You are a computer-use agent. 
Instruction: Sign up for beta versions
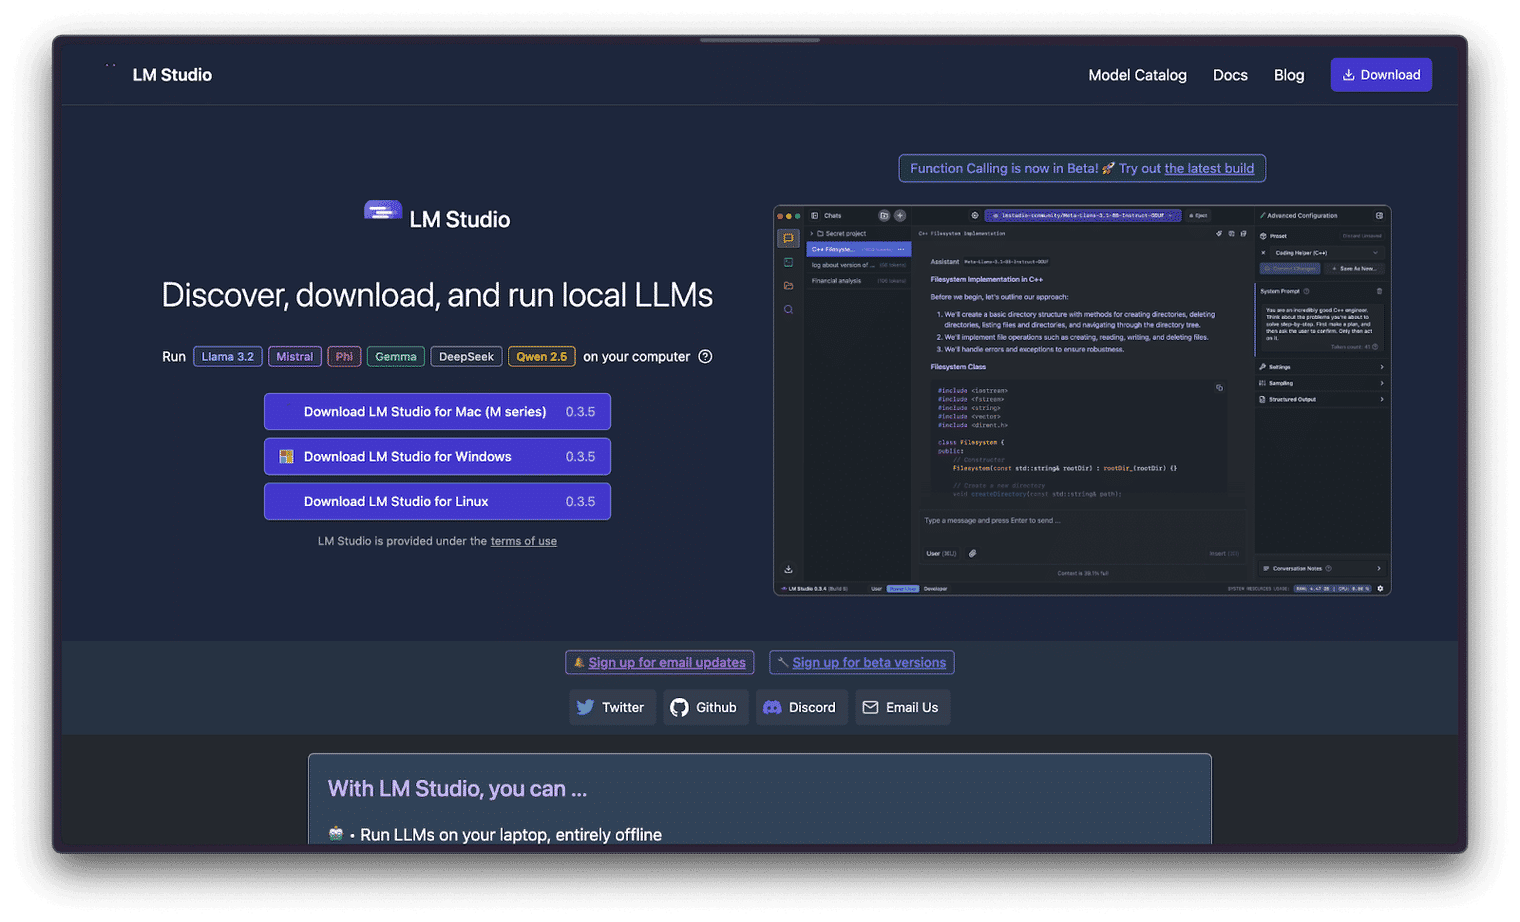click(862, 663)
